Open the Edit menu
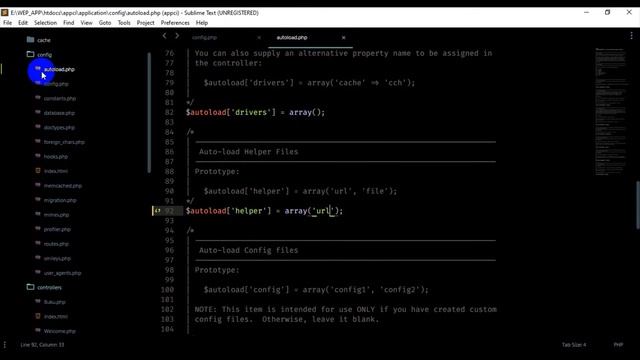 point(23,23)
